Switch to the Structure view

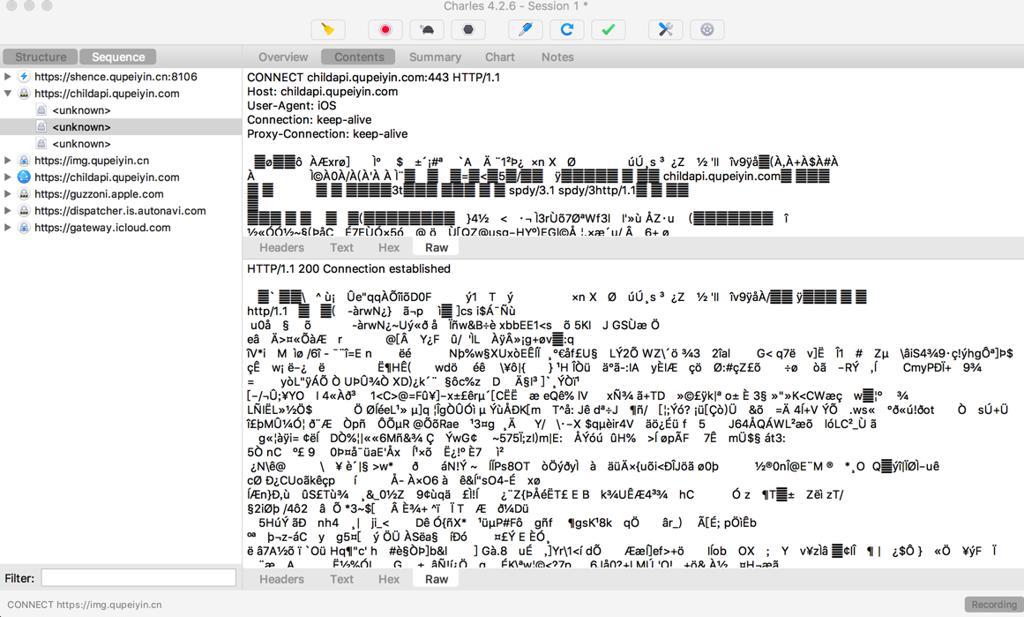tap(40, 57)
